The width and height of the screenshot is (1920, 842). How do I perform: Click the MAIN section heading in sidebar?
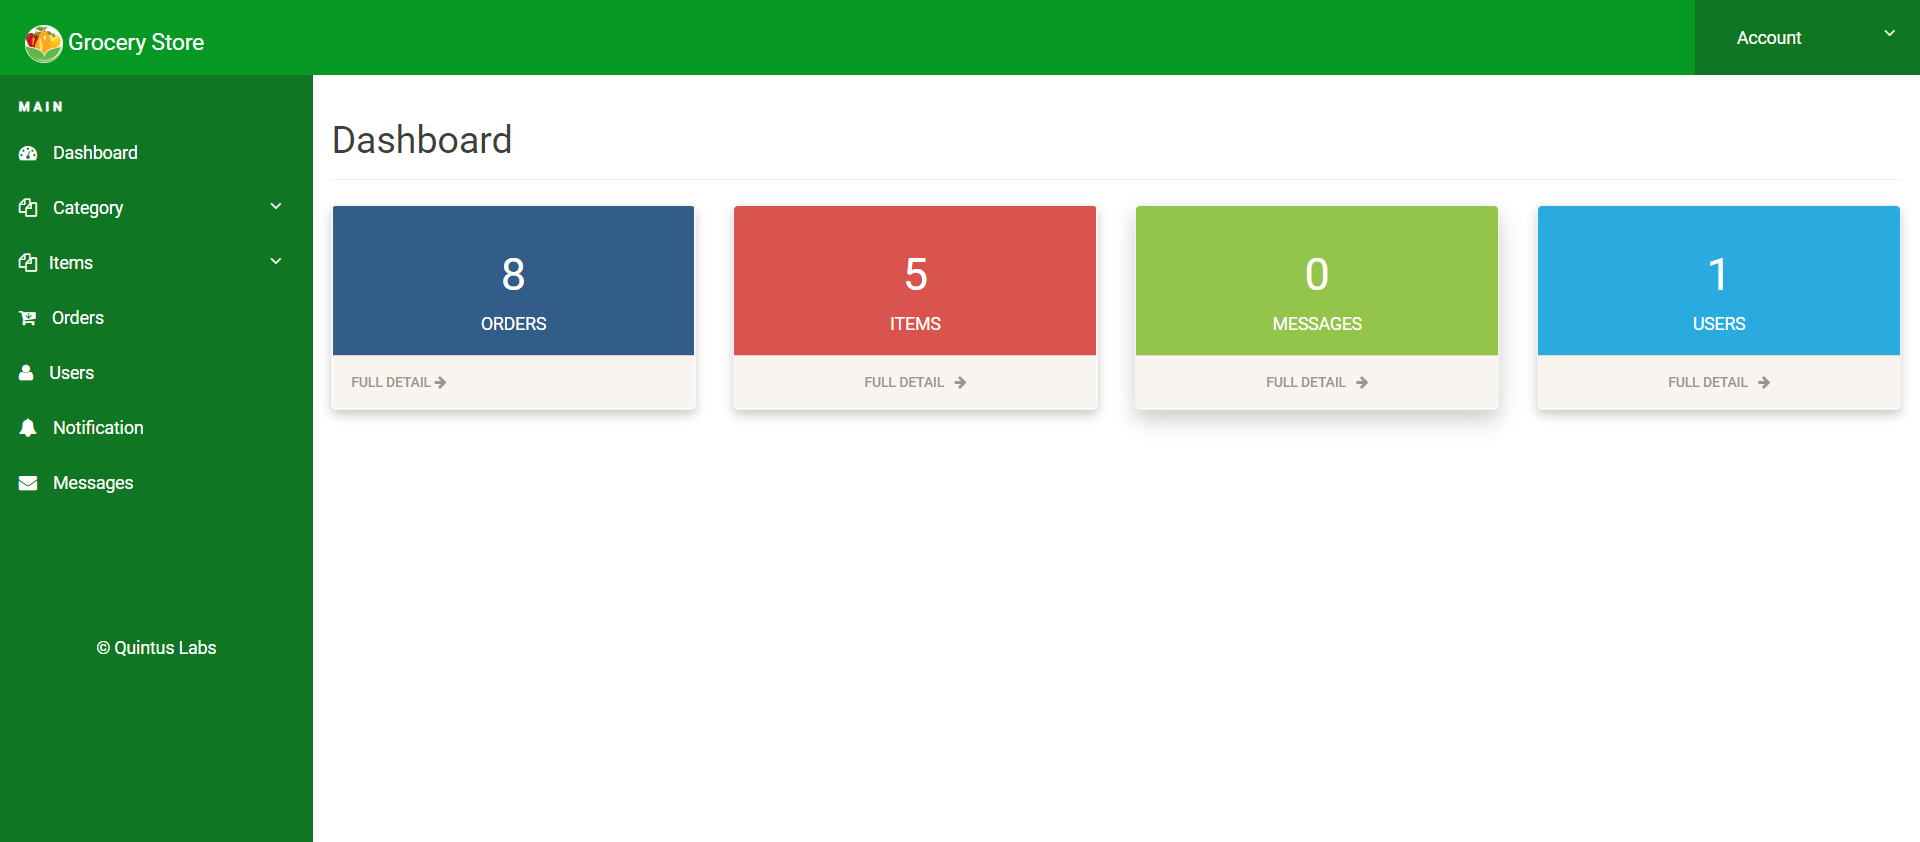[41, 107]
